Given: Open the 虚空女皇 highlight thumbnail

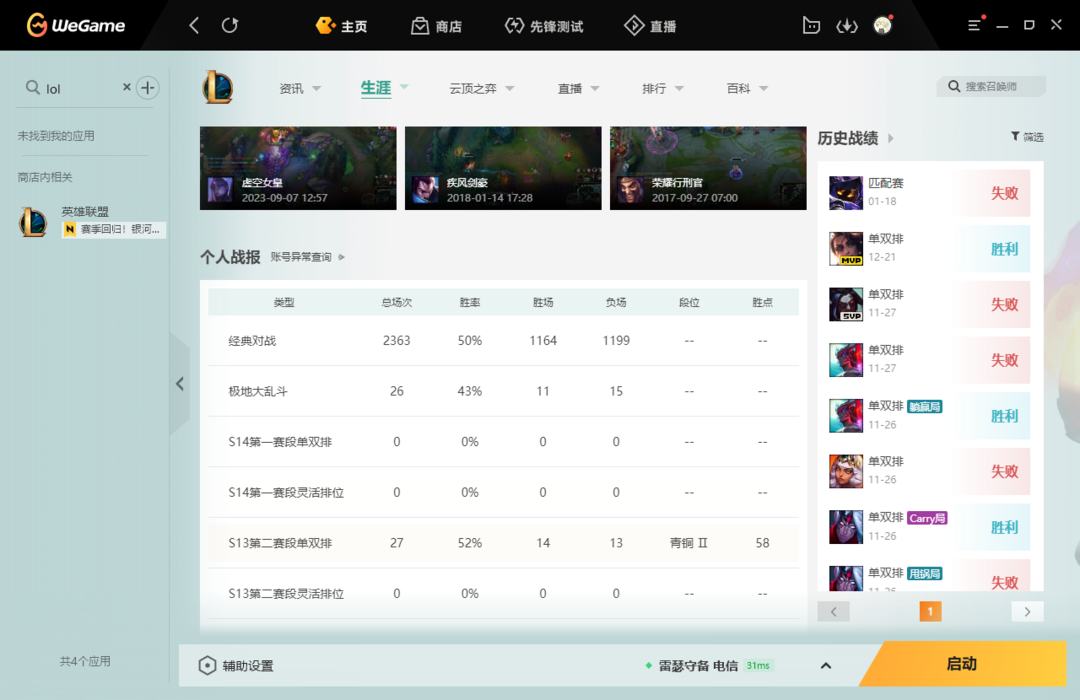Looking at the screenshot, I should tap(298, 168).
